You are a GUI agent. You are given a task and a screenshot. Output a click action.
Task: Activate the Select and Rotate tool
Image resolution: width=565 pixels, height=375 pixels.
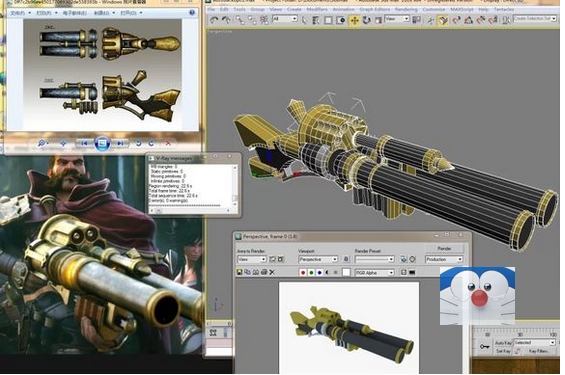366,21
